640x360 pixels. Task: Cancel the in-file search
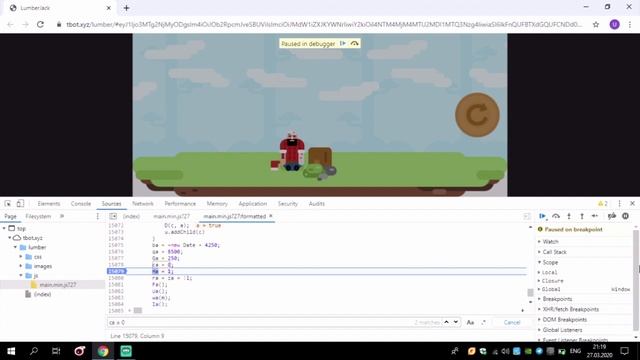point(512,322)
